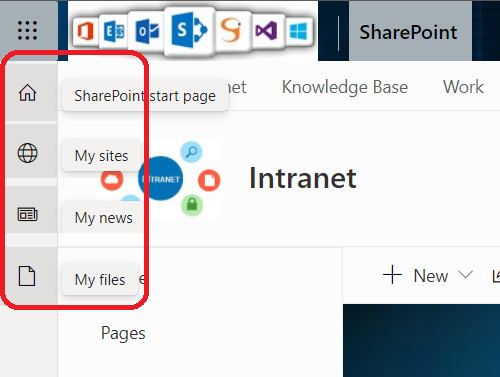This screenshot has height=377, width=500.
Task: Click the globe My sites icon
Action: click(27, 153)
